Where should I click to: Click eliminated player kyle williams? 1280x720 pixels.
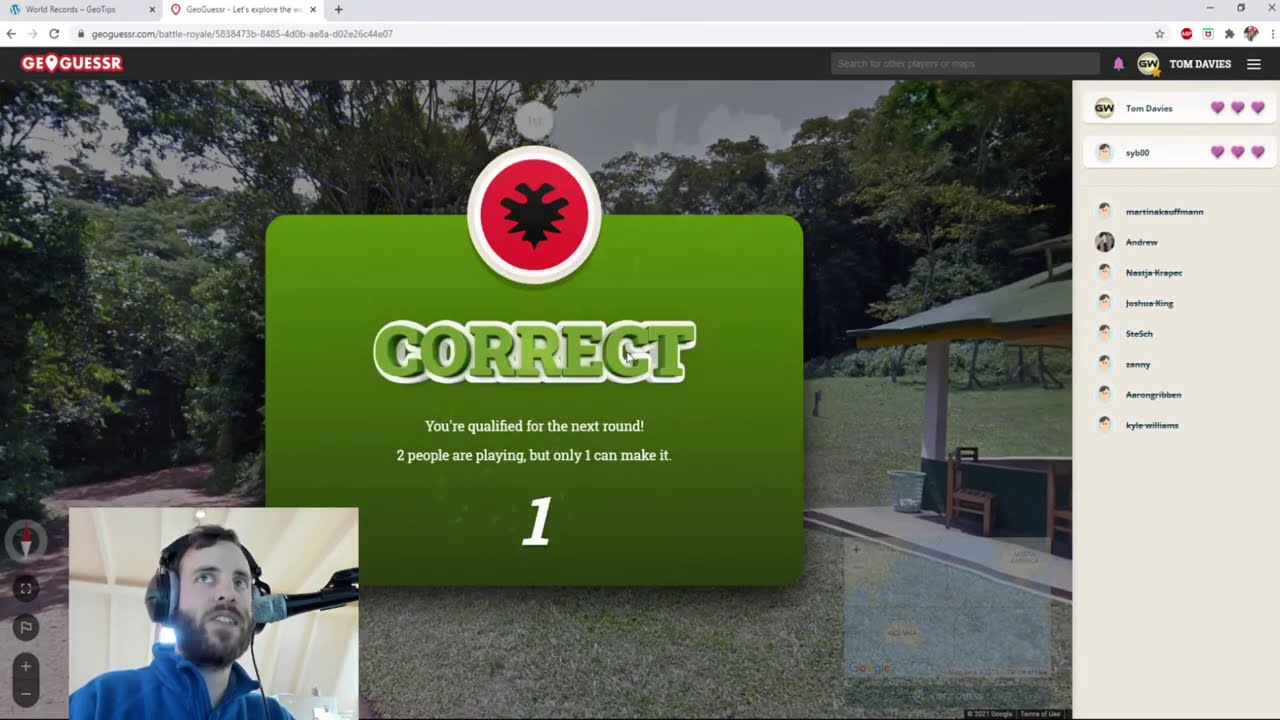coord(1152,425)
